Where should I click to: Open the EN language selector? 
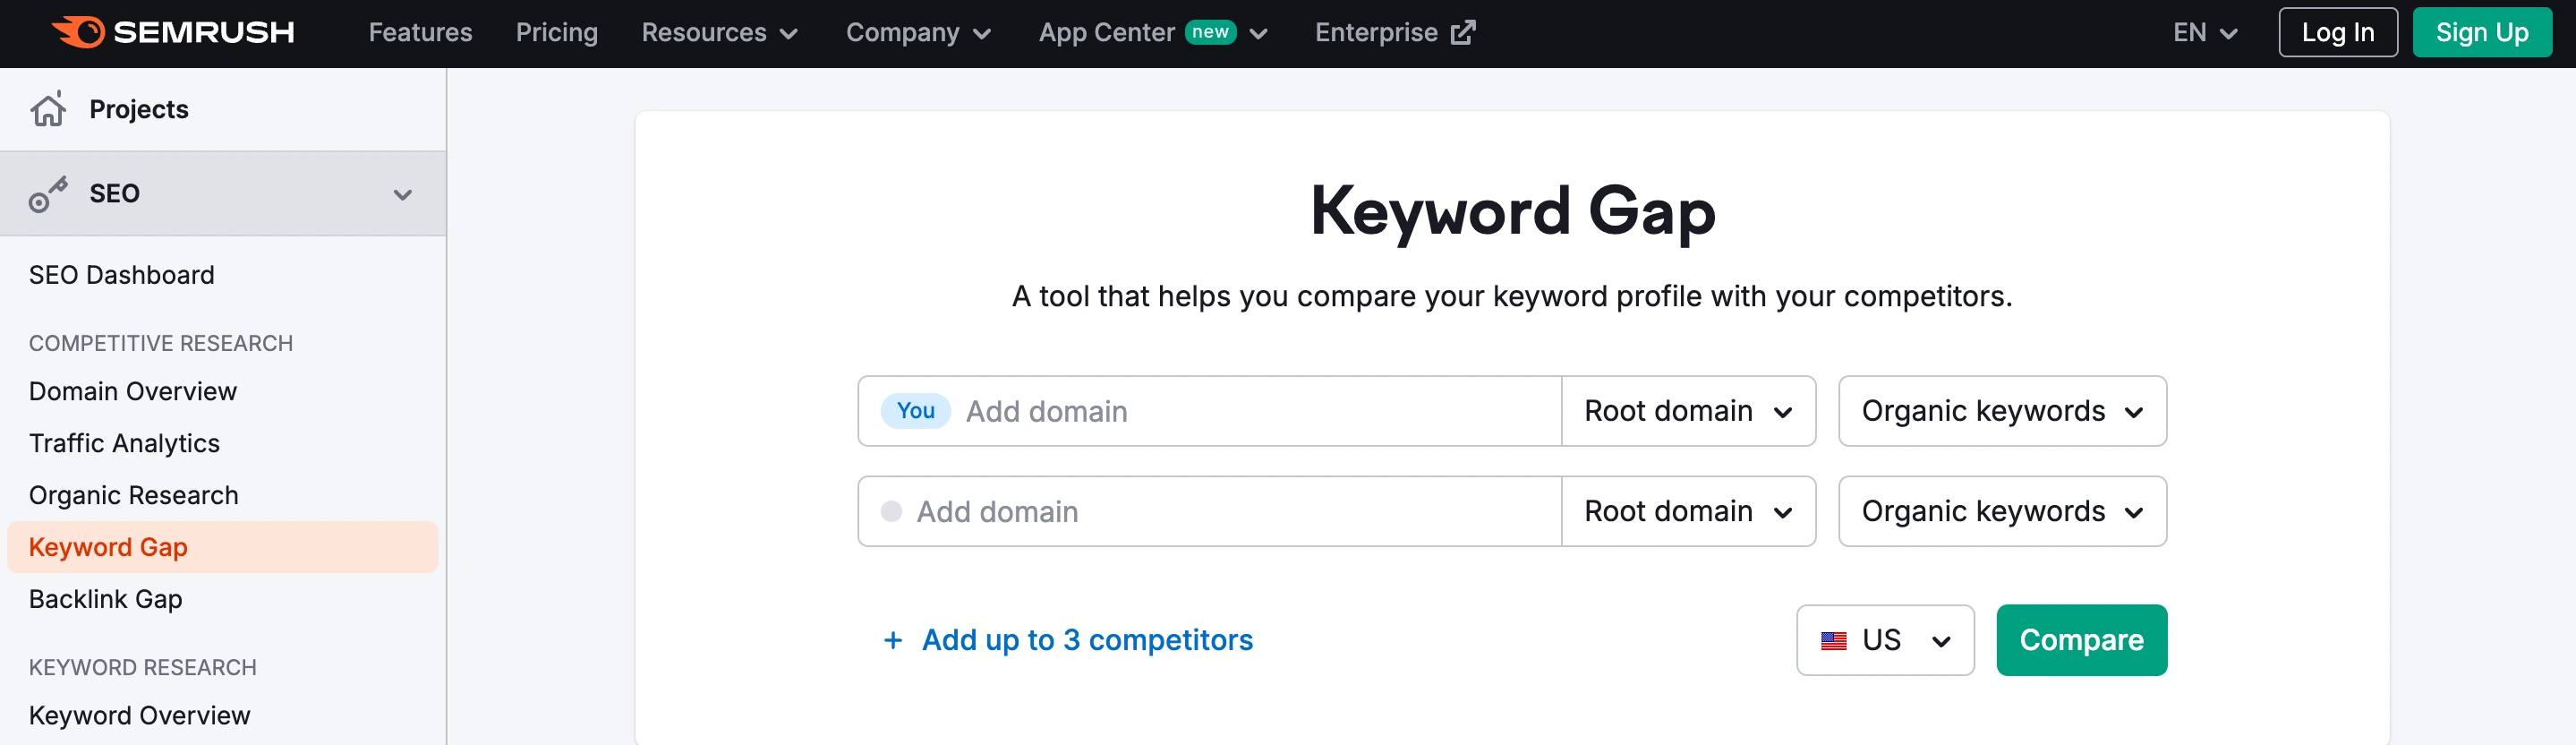[x=2205, y=33]
